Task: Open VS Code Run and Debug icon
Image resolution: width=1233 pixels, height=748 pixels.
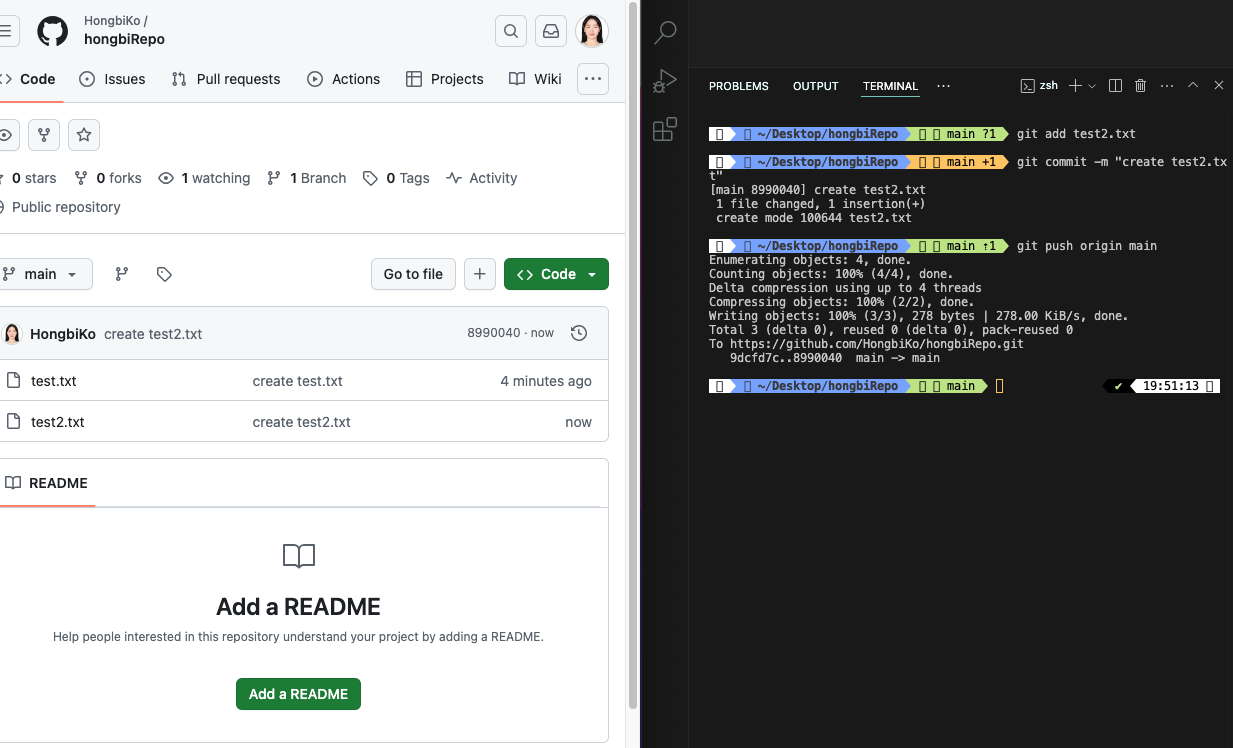Action: tap(665, 81)
